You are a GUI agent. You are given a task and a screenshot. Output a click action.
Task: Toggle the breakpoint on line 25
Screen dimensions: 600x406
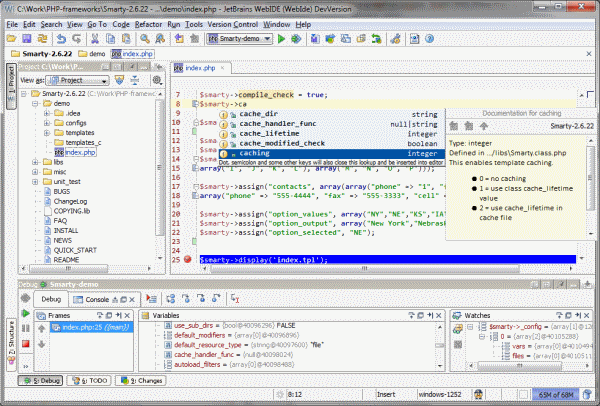[x=187, y=259]
